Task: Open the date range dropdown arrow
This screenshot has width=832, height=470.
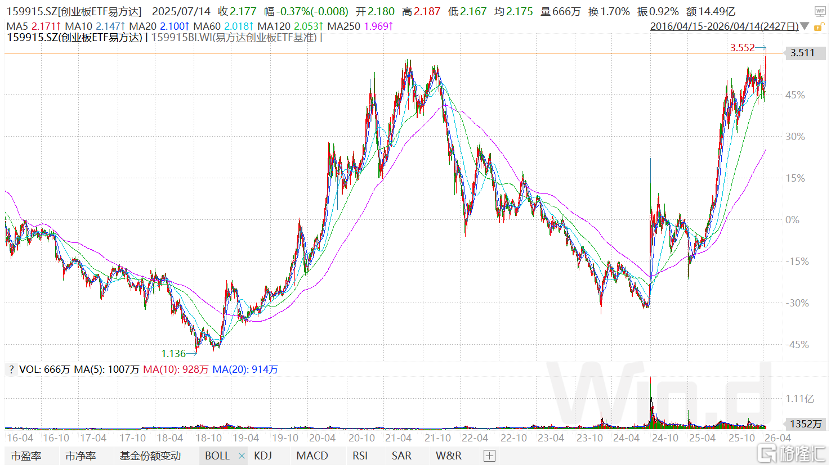Action: [805, 27]
